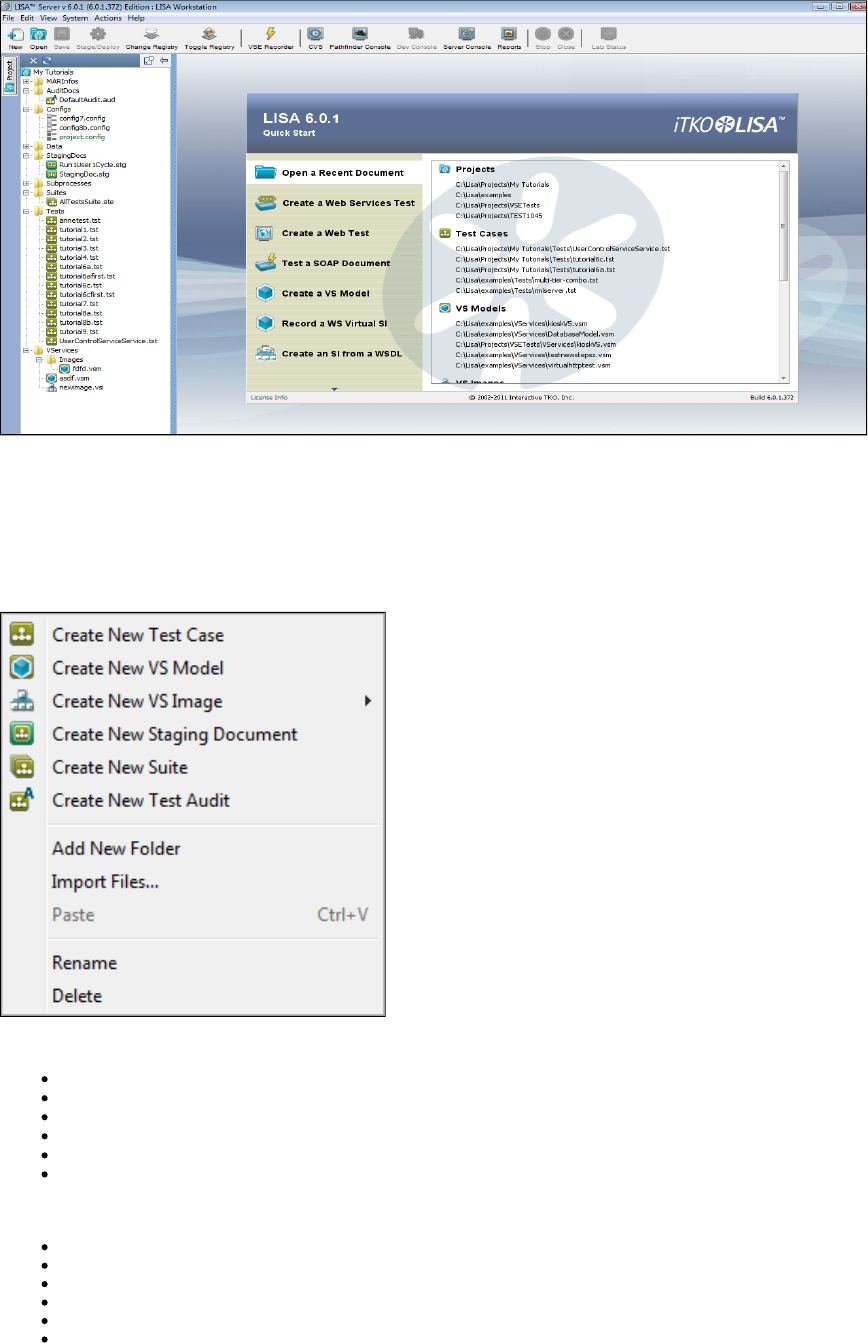Undock the project panel window icon

(148, 61)
